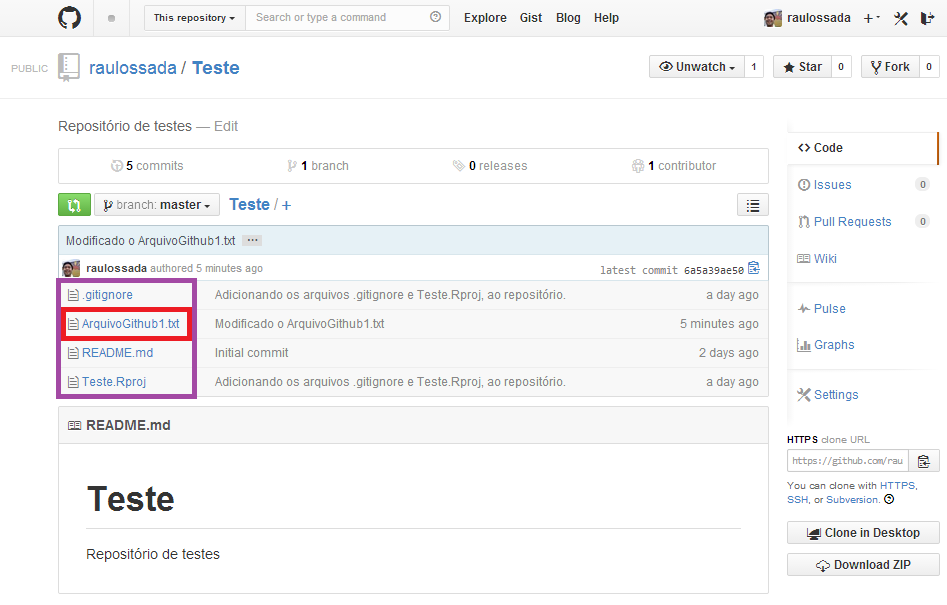Choose the SSH clone option

click(797, 500)
